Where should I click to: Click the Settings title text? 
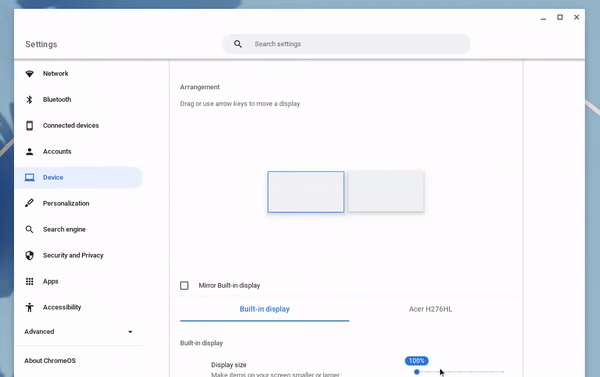coord(41,44)
